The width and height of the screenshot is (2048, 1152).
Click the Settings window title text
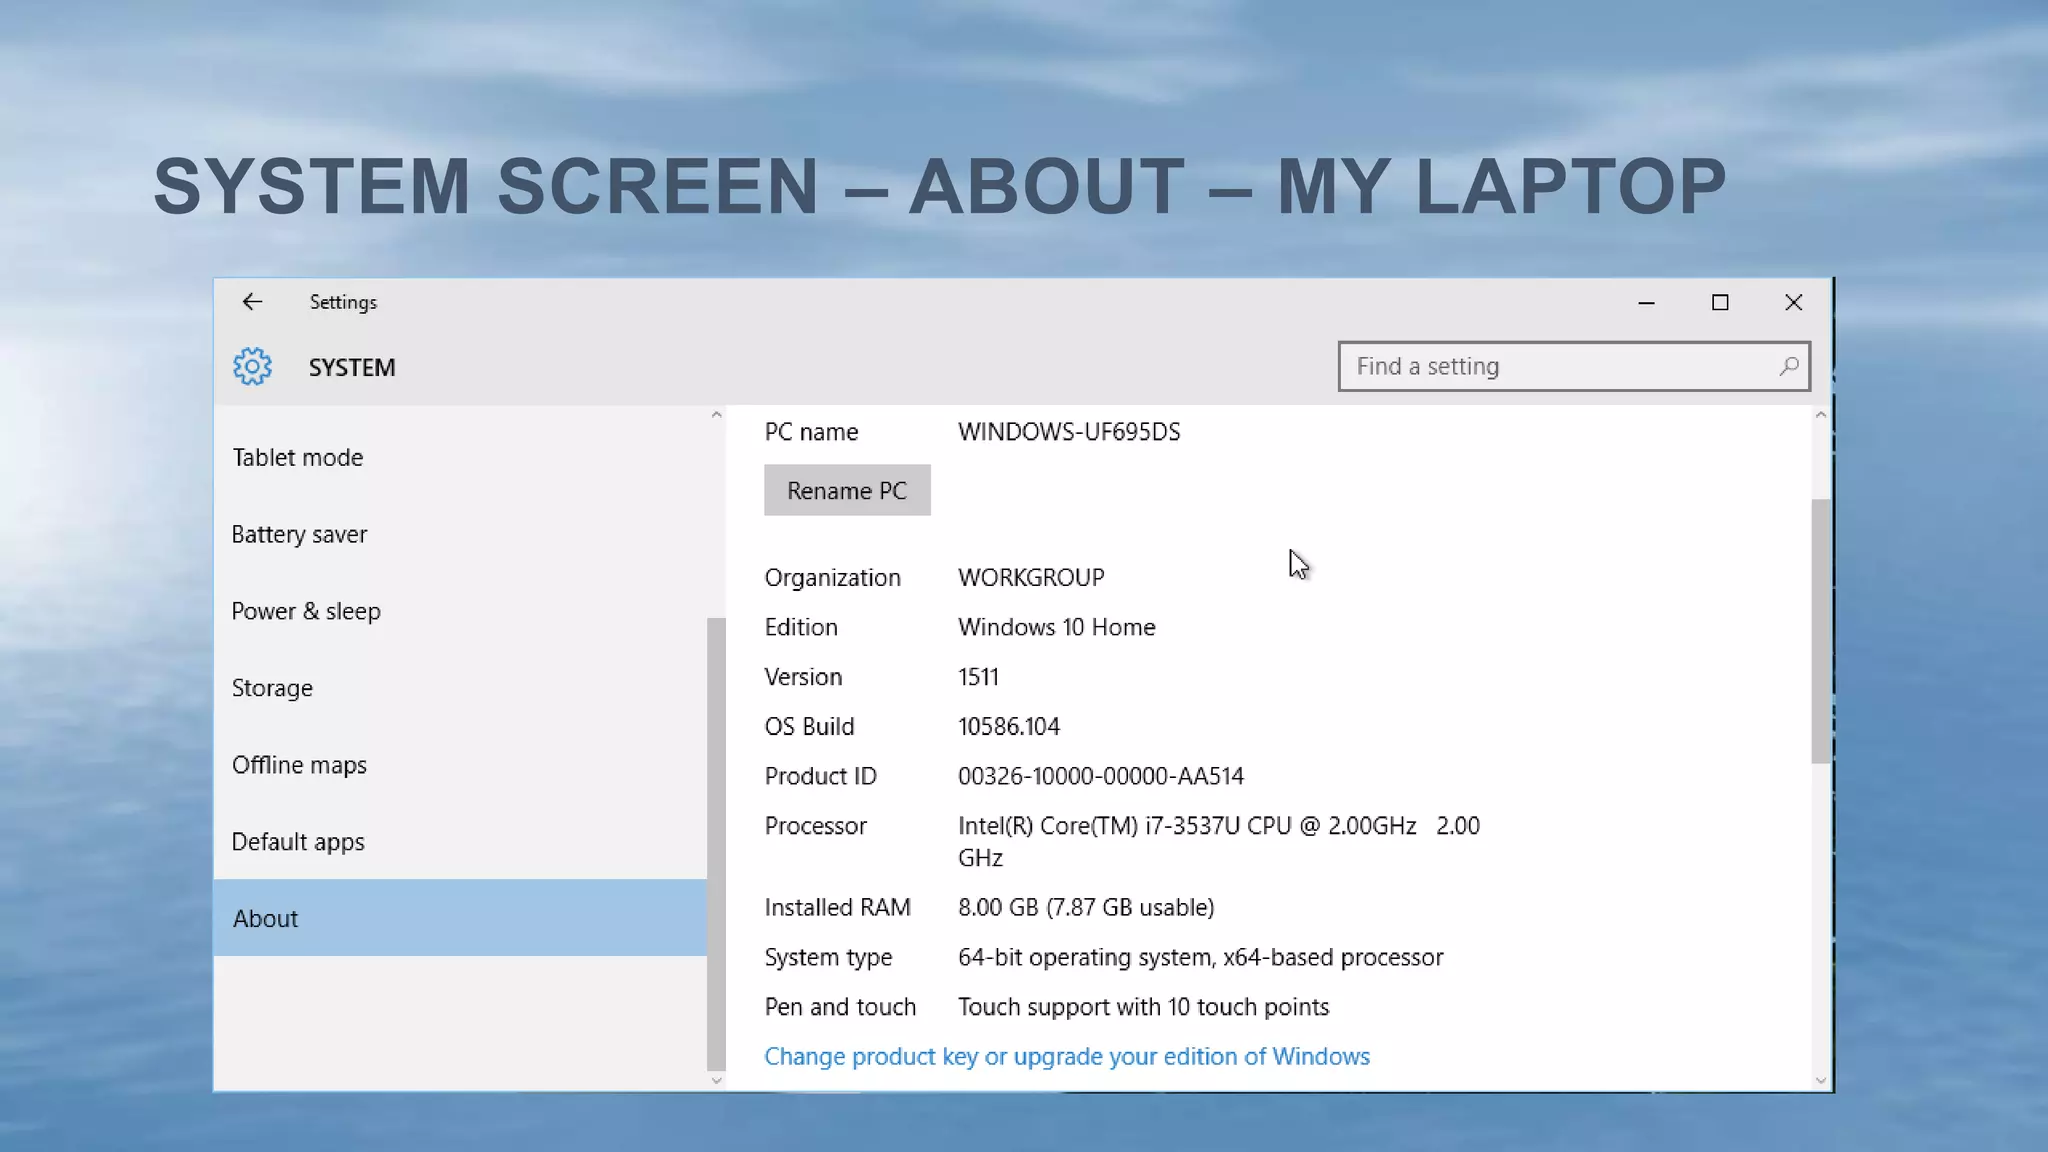pyautogui.click(x=343, y=302)
